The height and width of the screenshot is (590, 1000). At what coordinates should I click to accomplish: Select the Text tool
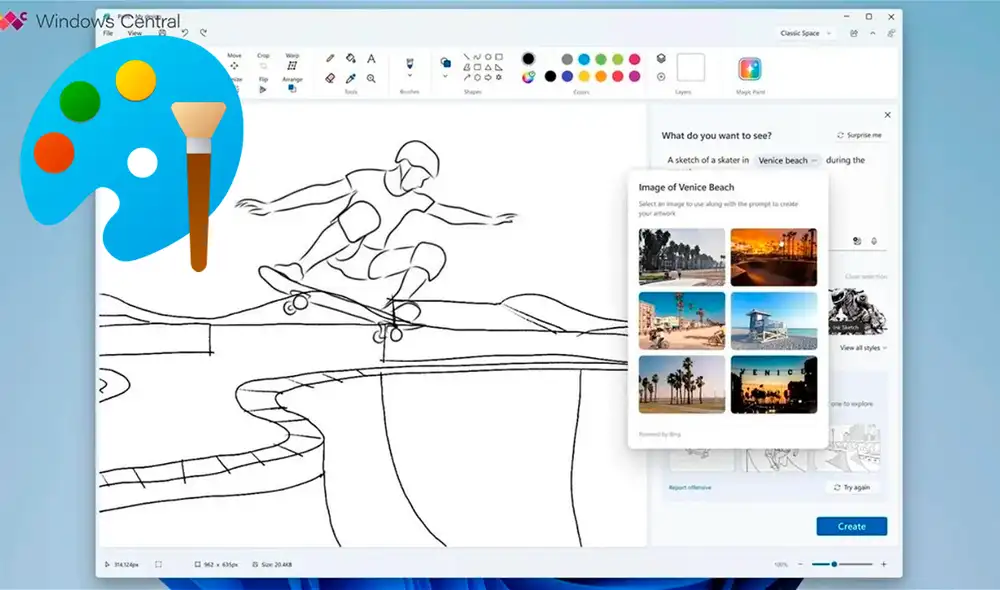point(371,59)
